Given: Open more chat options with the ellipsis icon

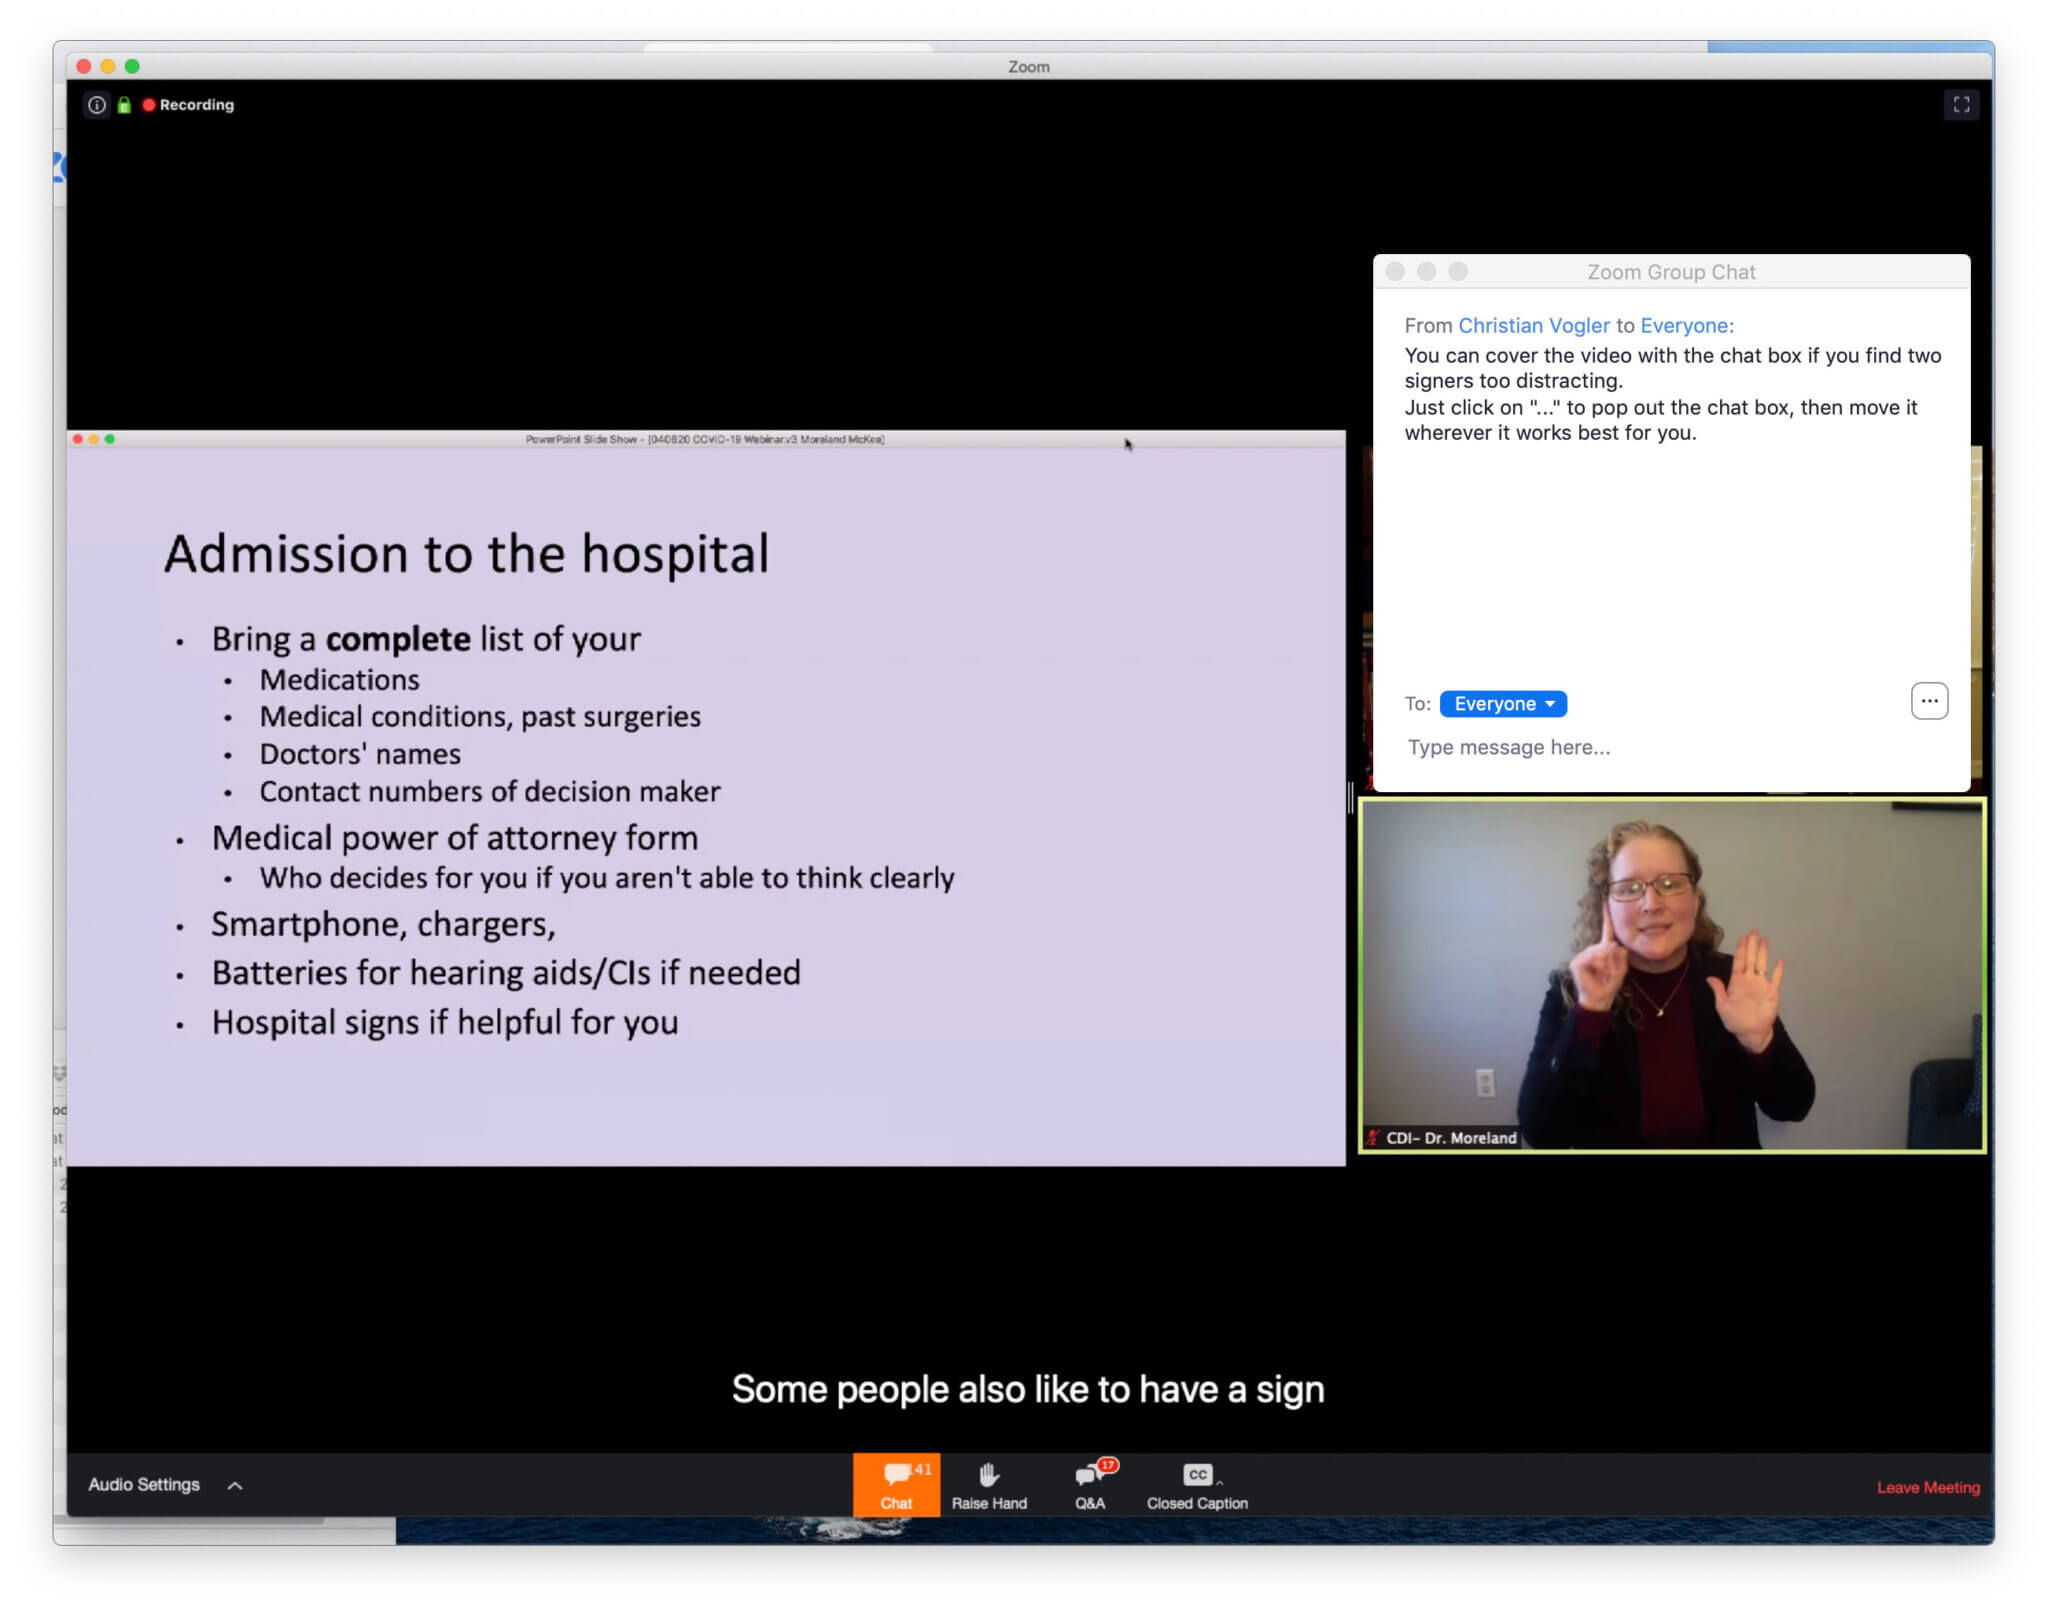Looking at the screenshot, I should 1929,701.
